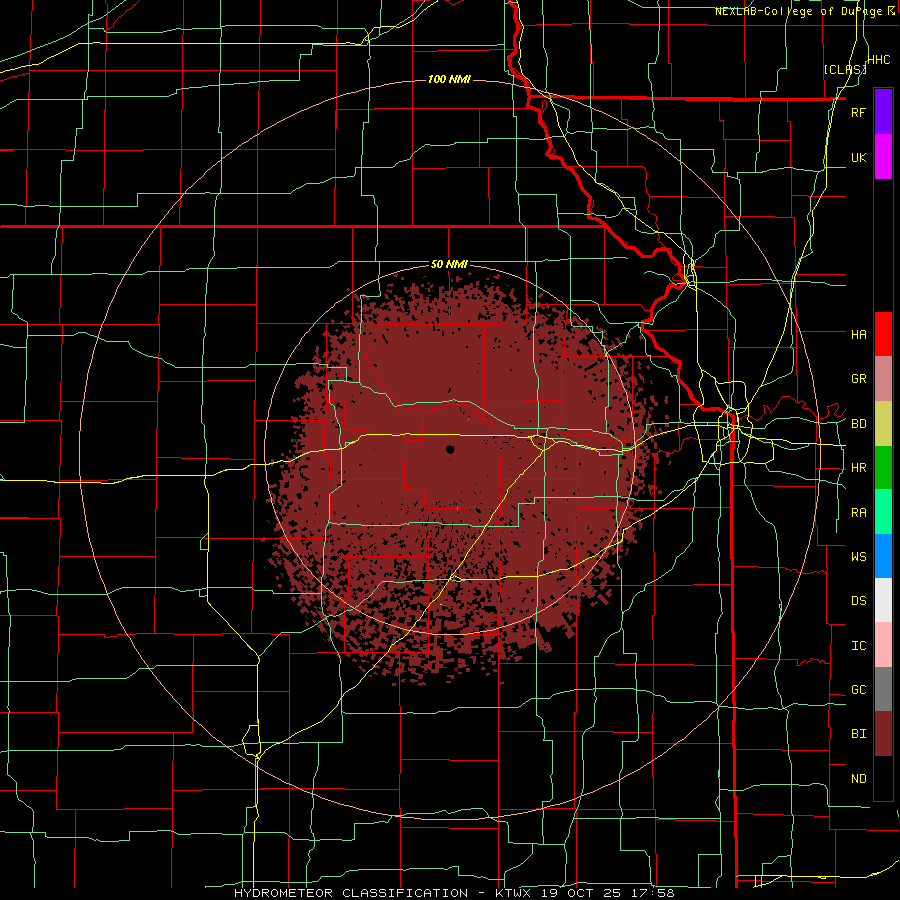Click the black radar site dot
This screenshot has width=900, height=900.
tap(450, 449)
